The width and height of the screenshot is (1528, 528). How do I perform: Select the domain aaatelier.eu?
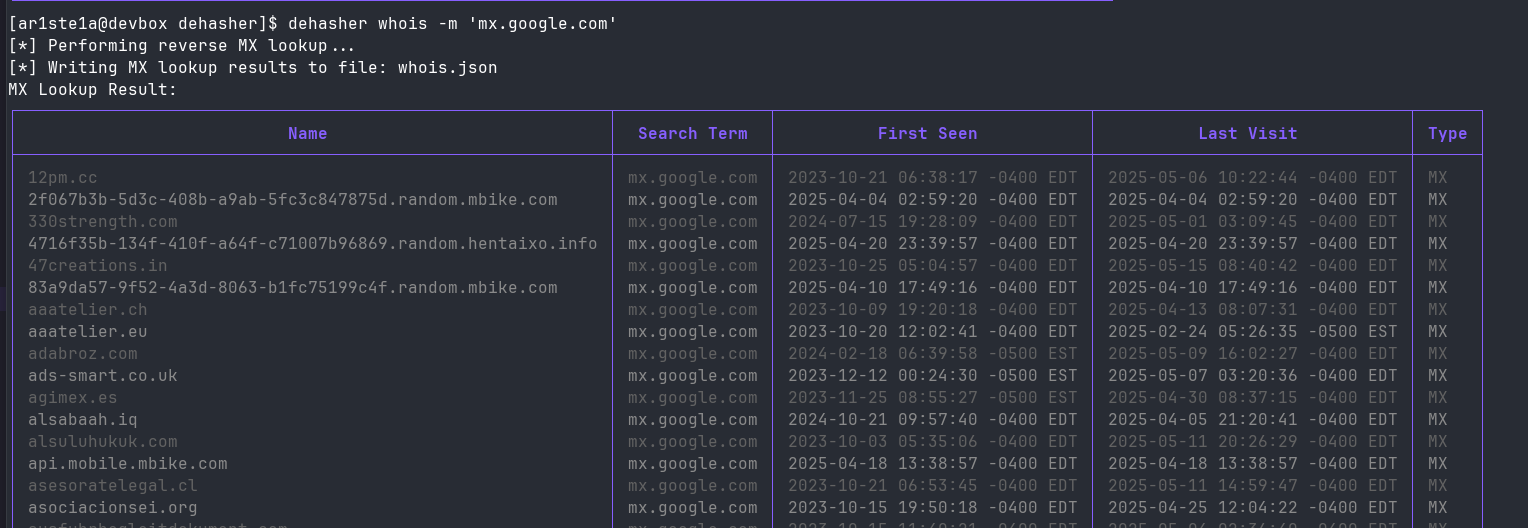(x=87, y=332)
